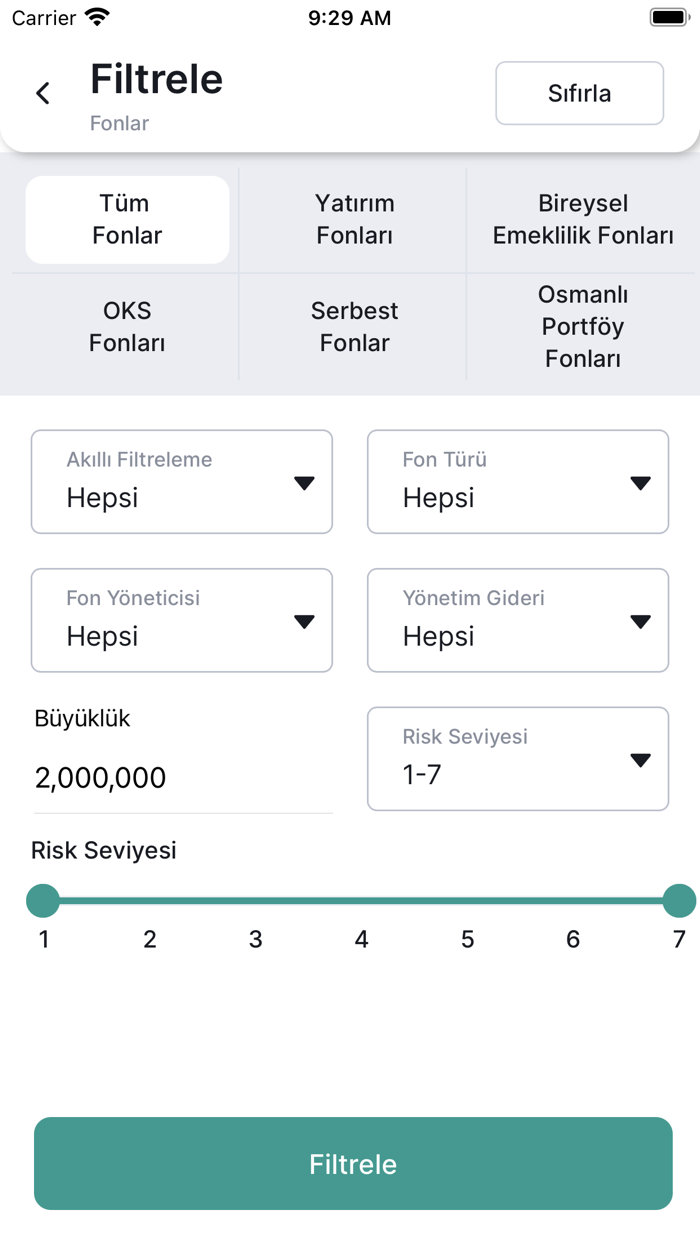Expand the Fon Yöneticisi selector
This screenshot has height=1244, width=700.
pyautogui.click(x=181, y=620)
